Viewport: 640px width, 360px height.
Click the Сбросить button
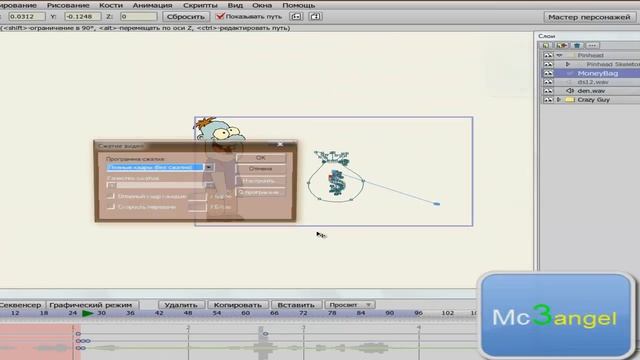(186, 17)
